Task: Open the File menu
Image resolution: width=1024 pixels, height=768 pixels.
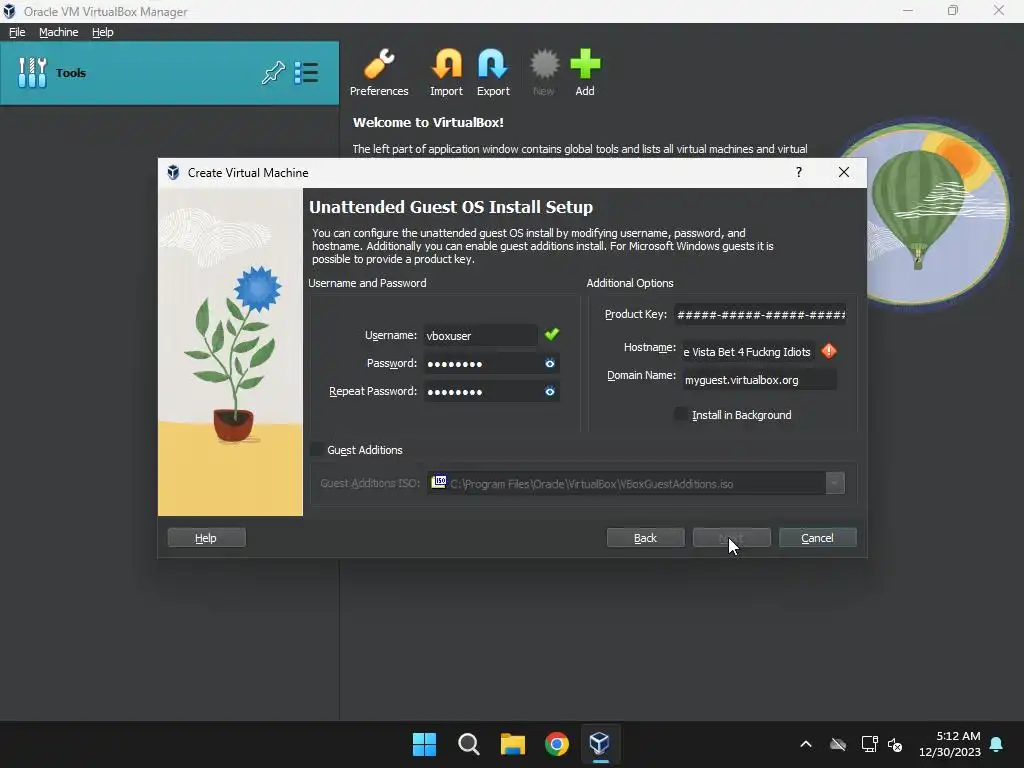Action: click(x=17, y=32)
